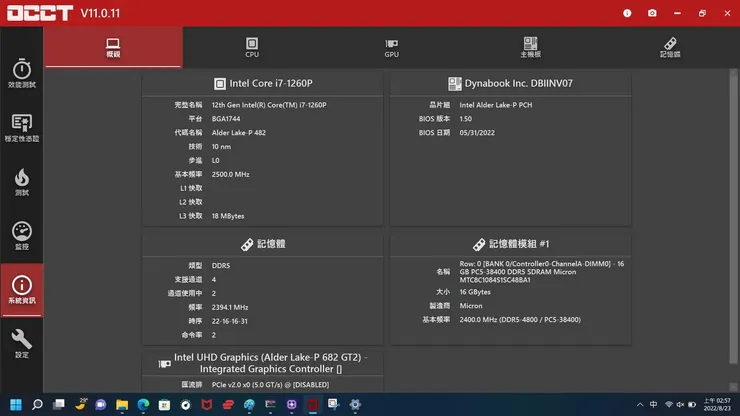
Task: Select the 'Micron' manufacturer value
Action: tap(471, 306)
